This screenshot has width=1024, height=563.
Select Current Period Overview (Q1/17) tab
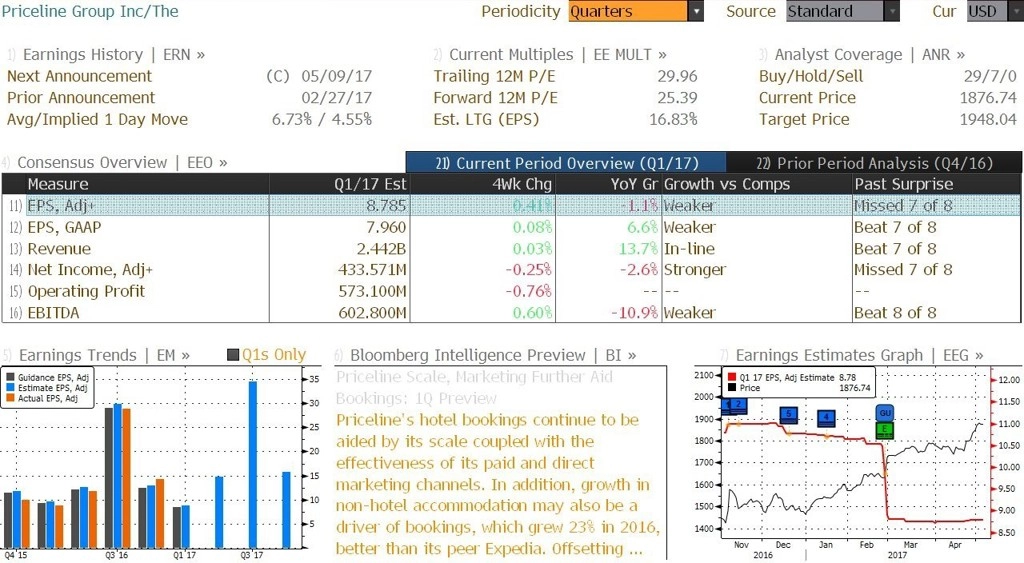tap(566, 163)
